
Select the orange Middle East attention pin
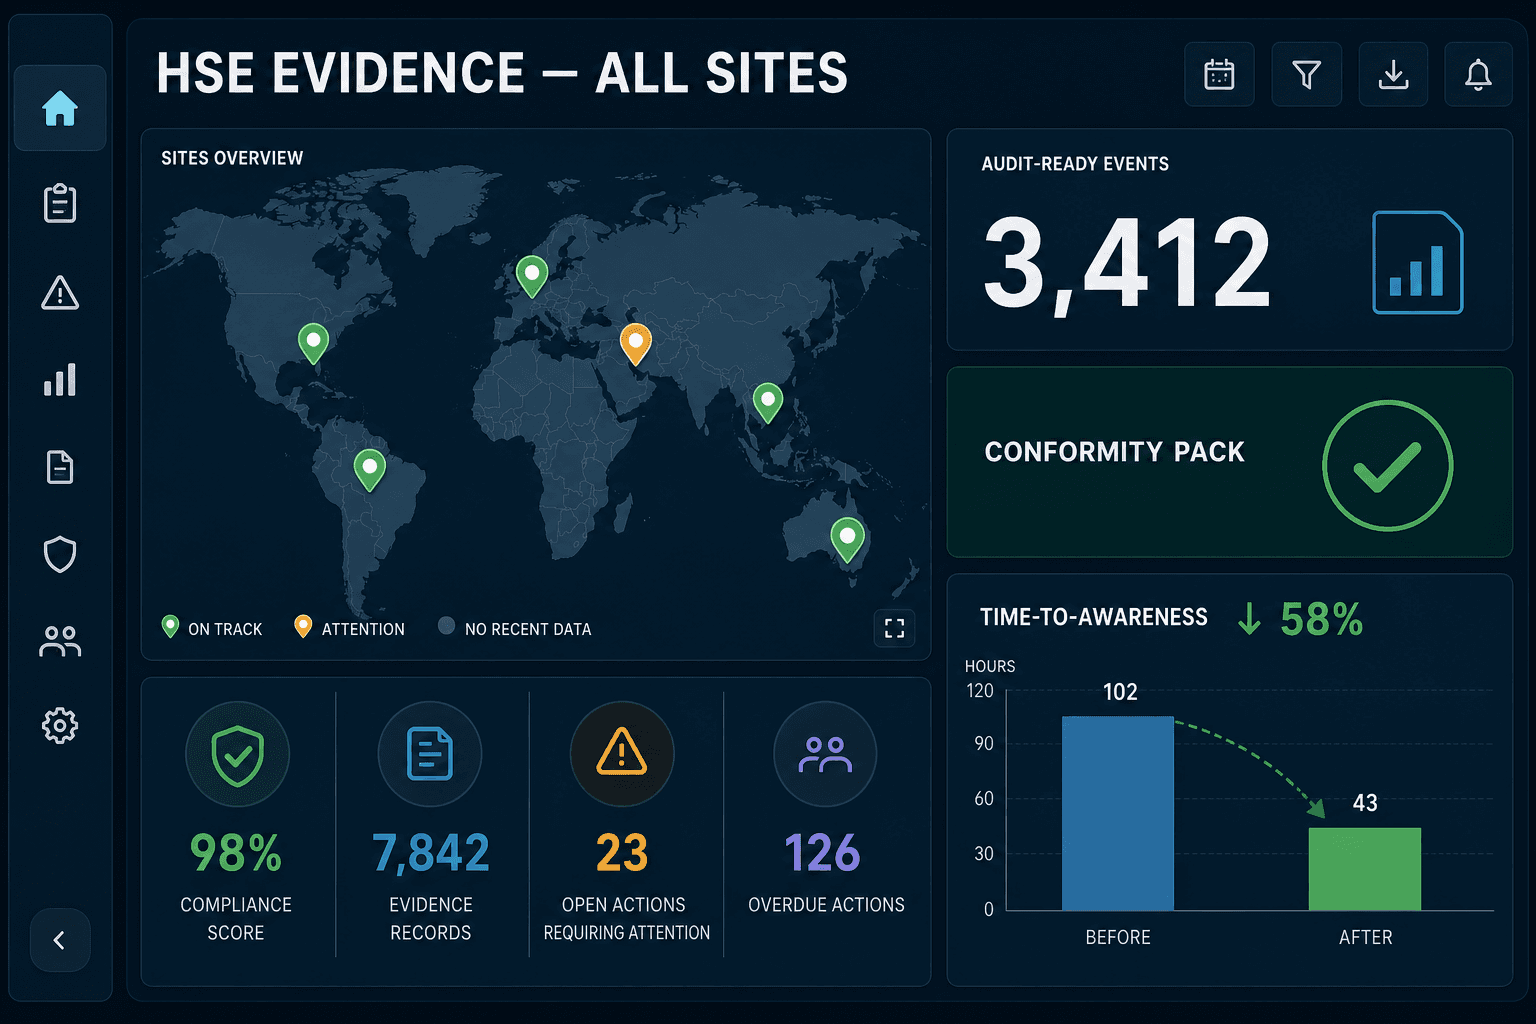[x=635, y=344]
